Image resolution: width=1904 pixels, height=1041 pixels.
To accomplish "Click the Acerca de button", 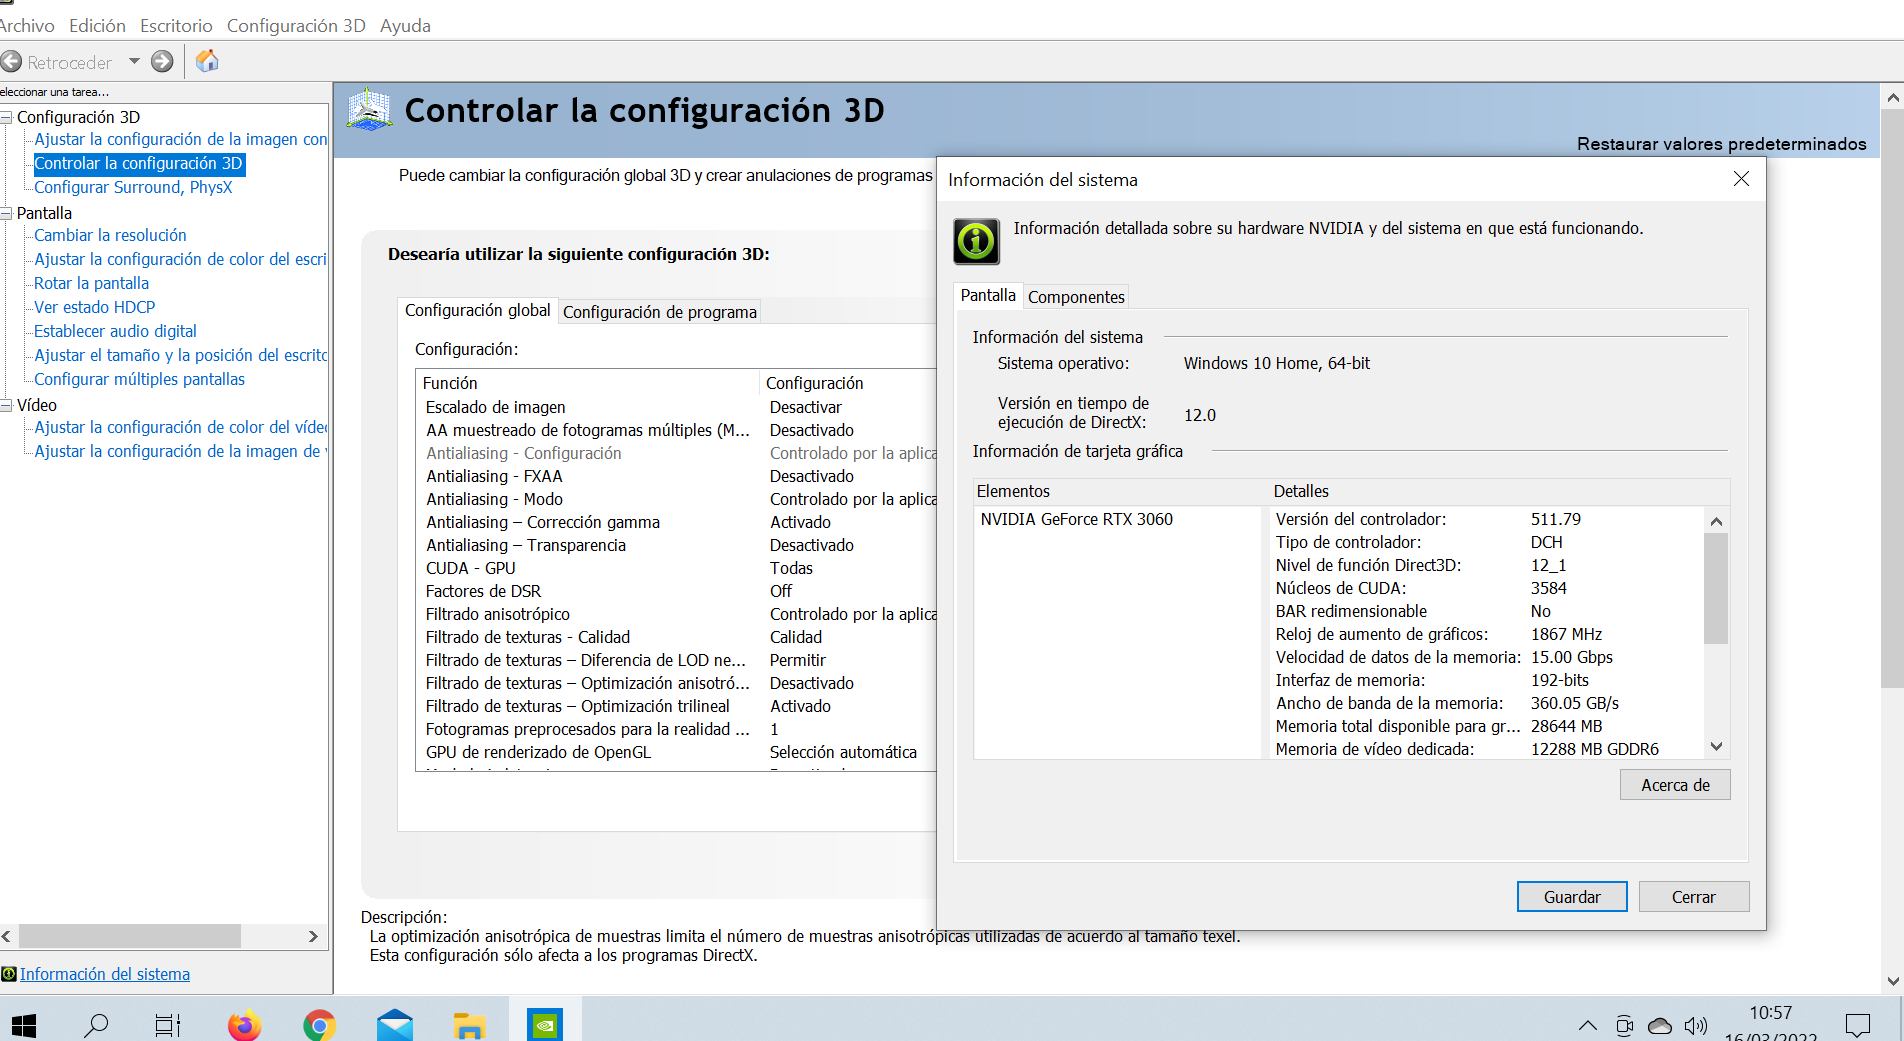I will (x=1675, y=785).
